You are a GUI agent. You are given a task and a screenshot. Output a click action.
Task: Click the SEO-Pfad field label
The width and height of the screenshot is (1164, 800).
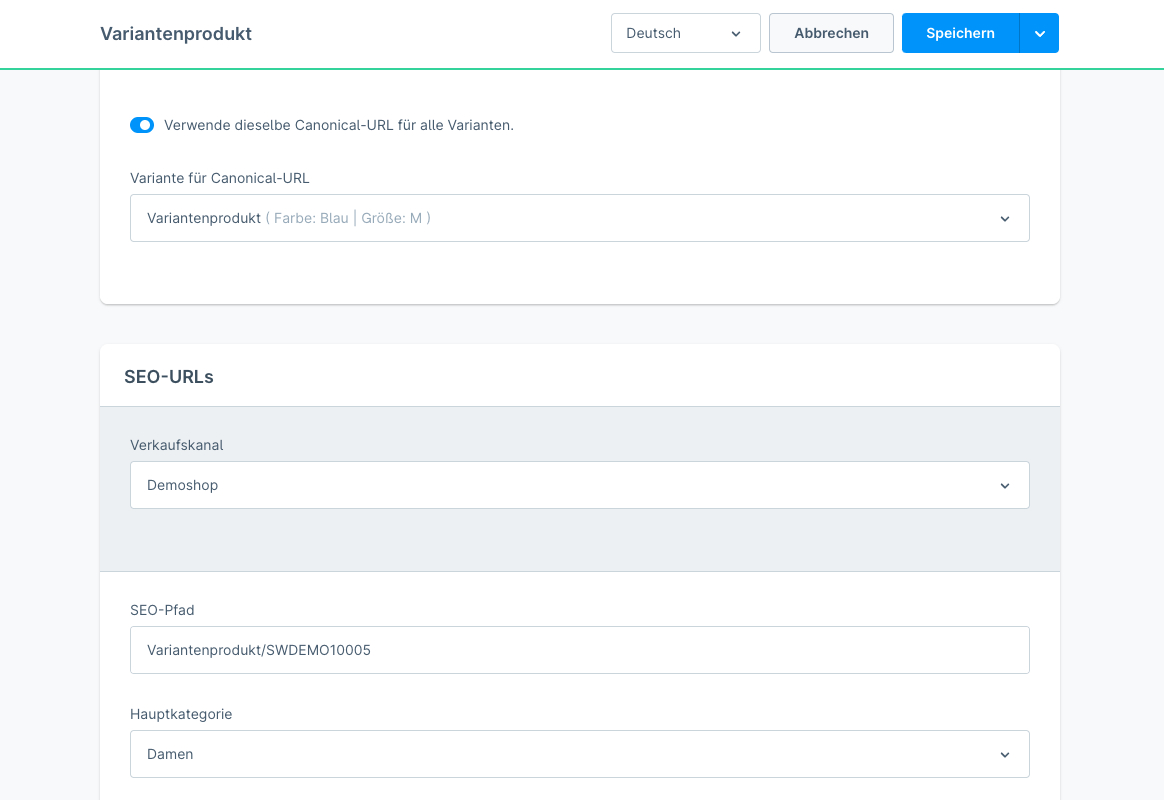pyautogui.click(x=162, y=610)
